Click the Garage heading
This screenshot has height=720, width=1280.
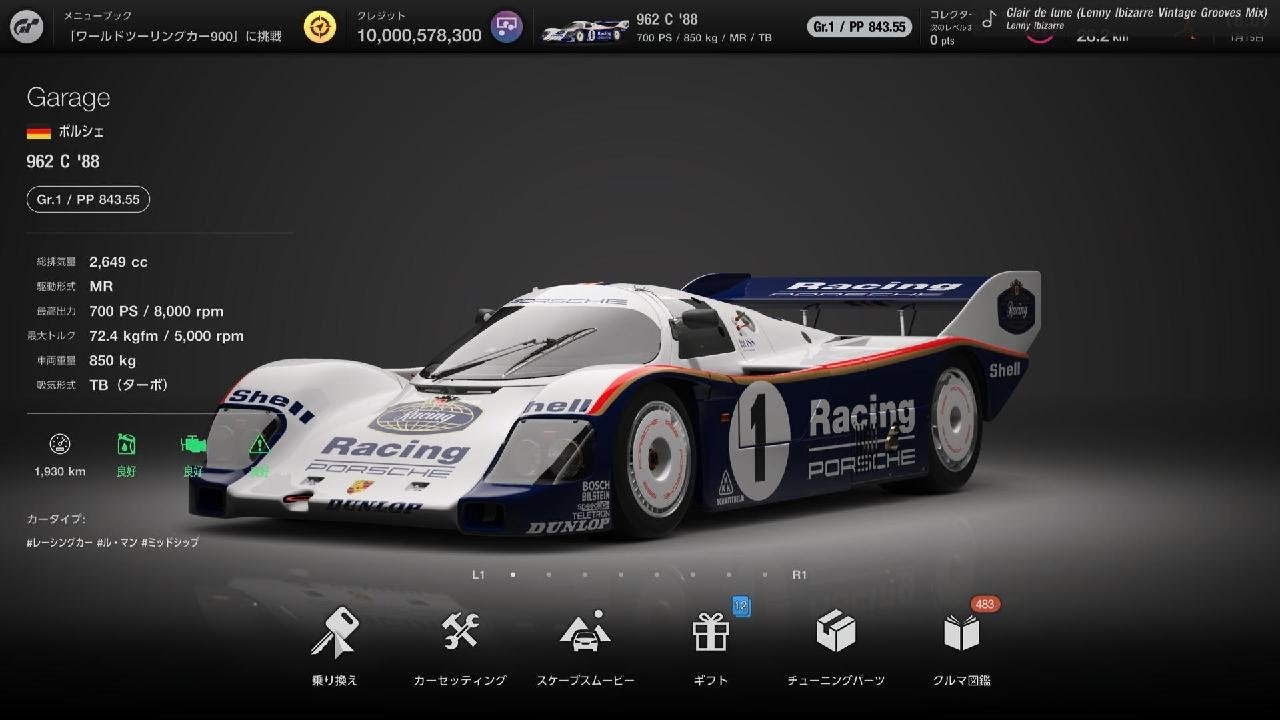tap(68, 98)
